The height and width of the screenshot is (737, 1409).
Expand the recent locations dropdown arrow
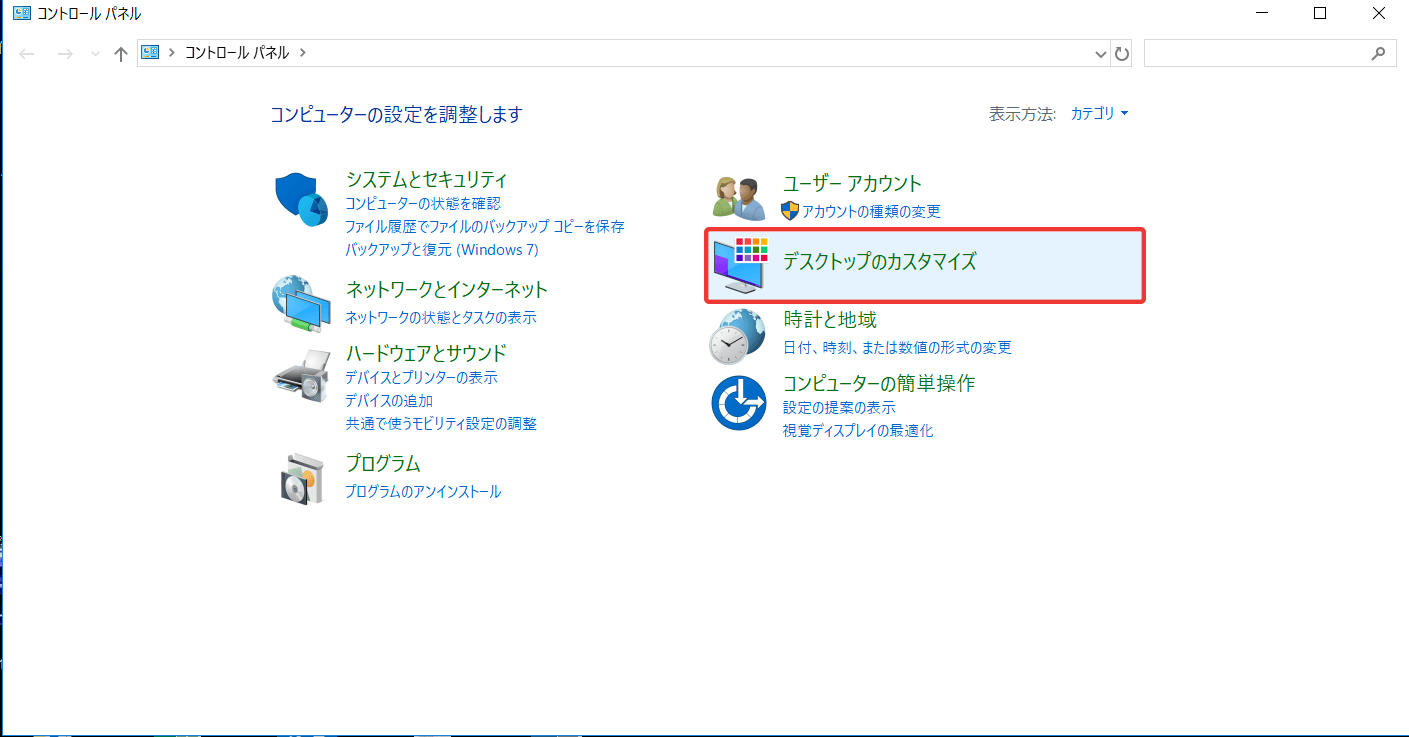click(x=95, y=54)
